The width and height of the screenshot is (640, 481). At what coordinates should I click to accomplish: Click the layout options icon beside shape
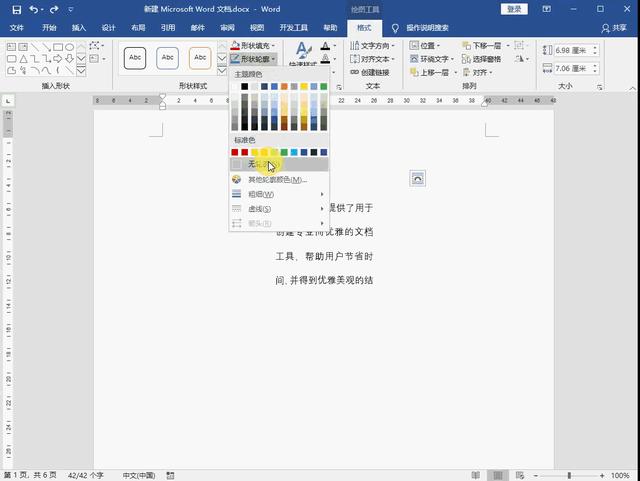click(x=418, y=178)
